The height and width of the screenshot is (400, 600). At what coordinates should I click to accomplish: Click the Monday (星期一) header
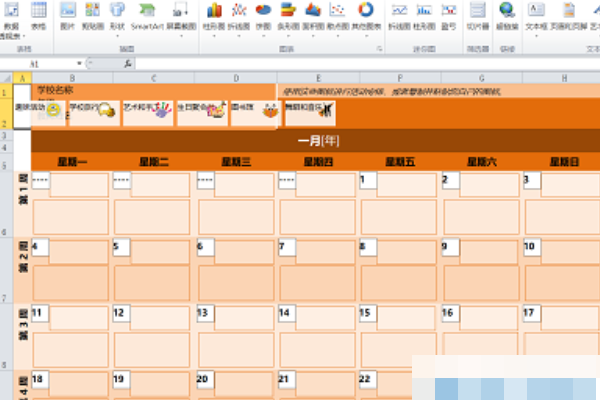point(72,162)
